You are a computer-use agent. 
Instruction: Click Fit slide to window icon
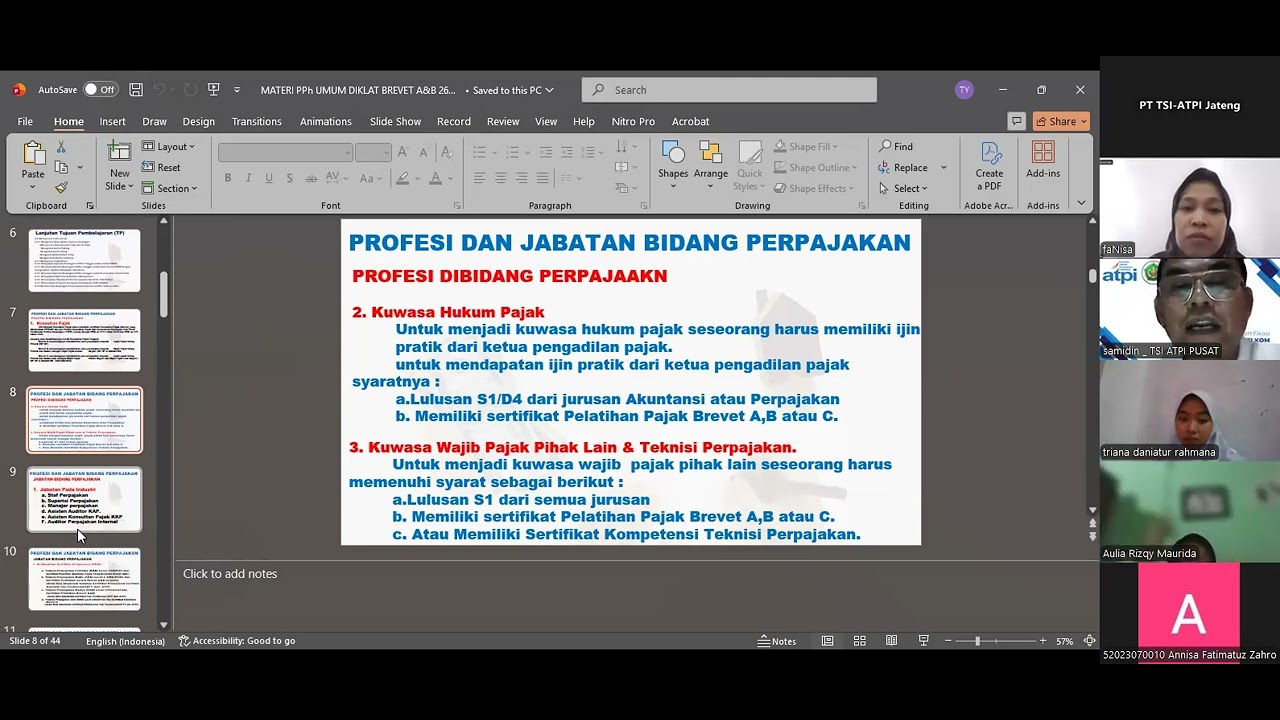1089,641
